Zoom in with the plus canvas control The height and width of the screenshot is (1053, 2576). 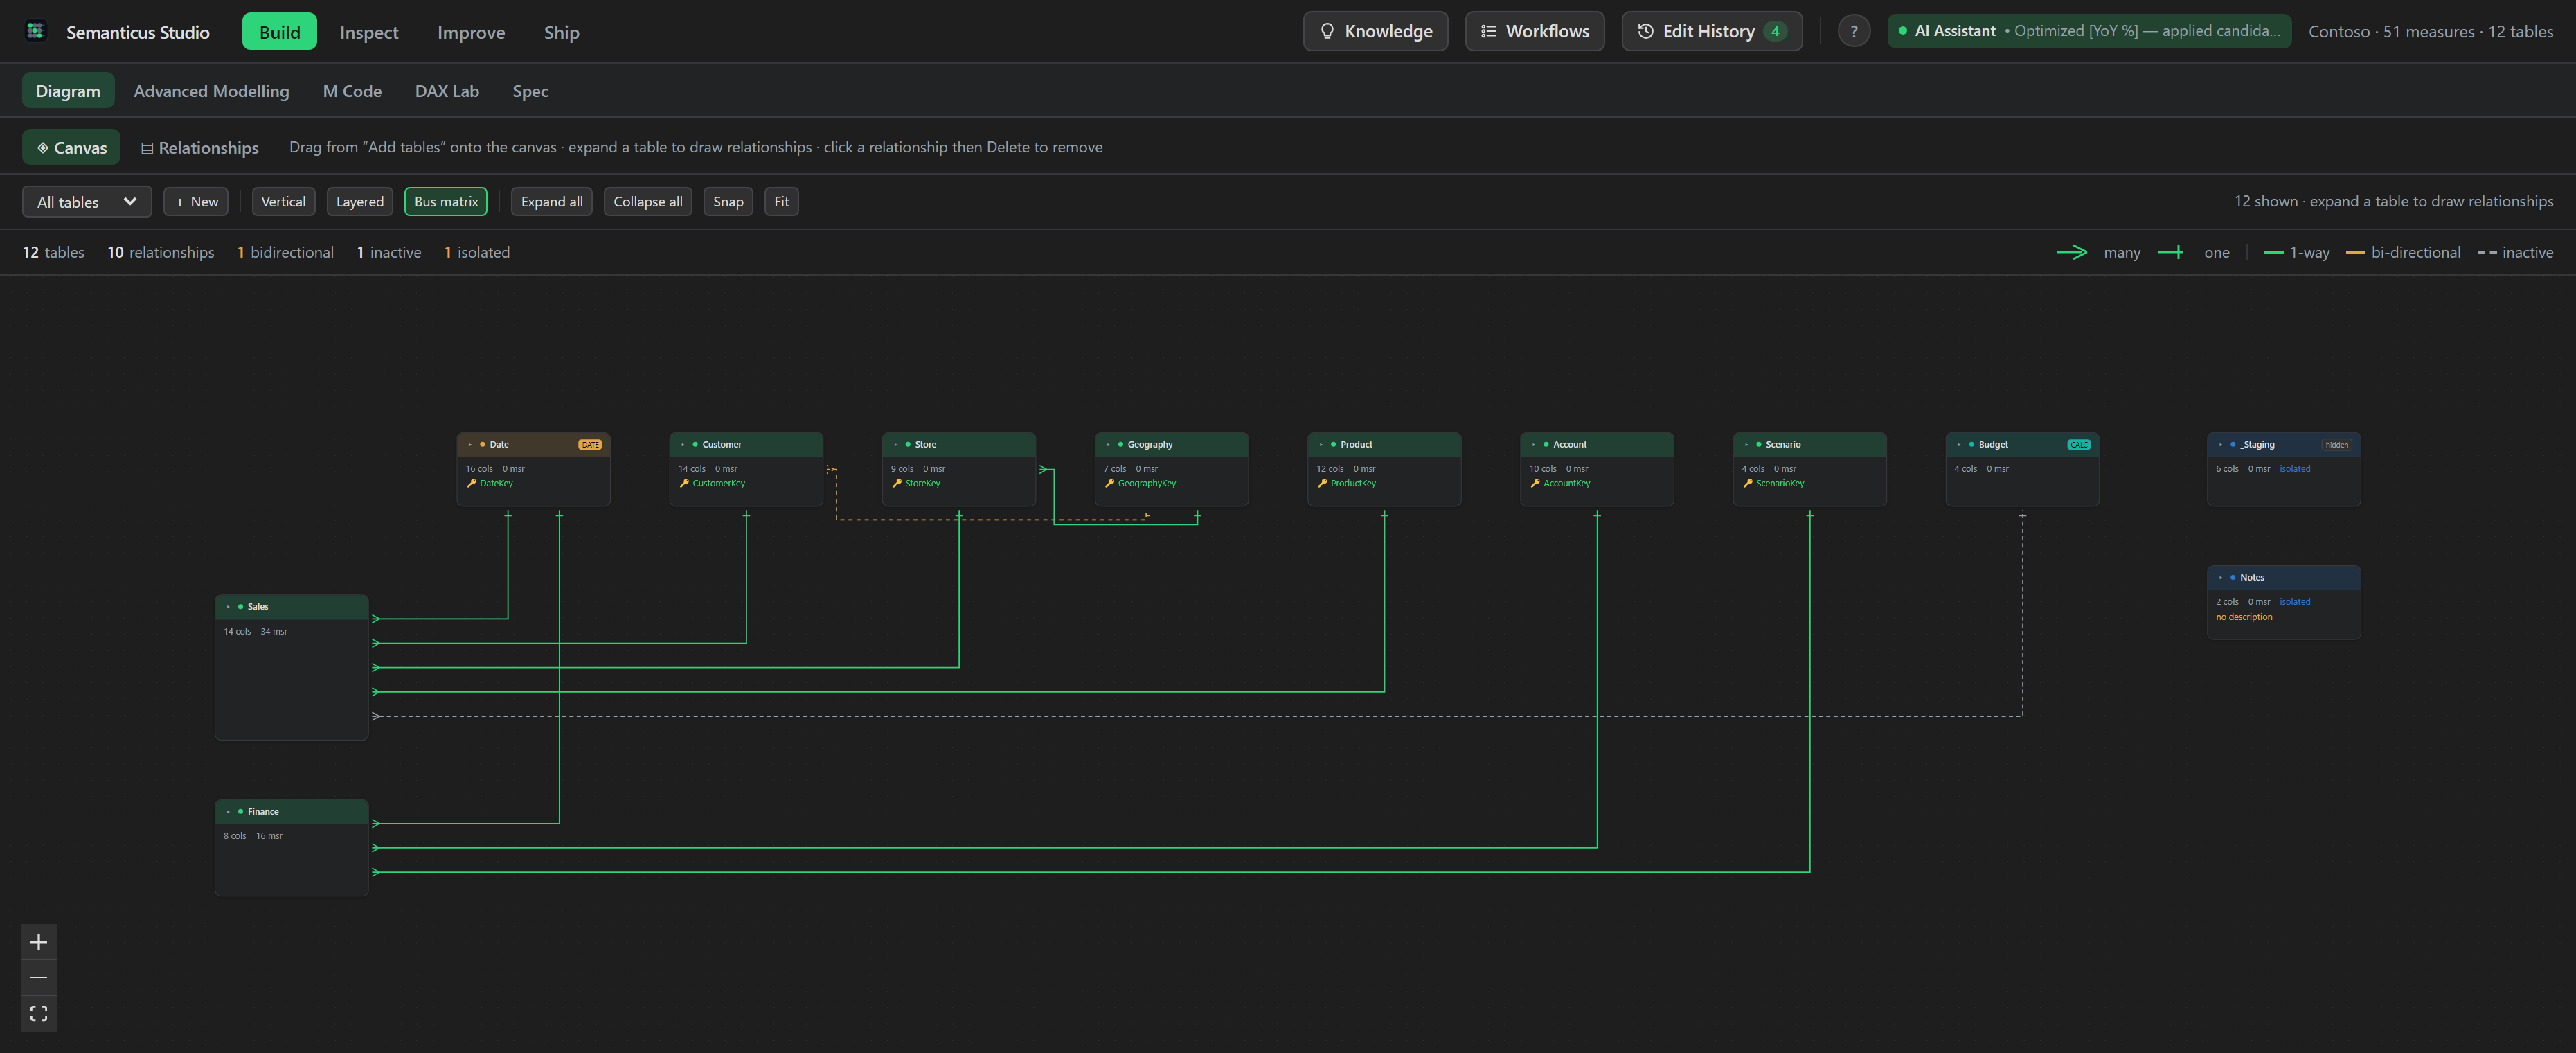click(x=39, y=942)
